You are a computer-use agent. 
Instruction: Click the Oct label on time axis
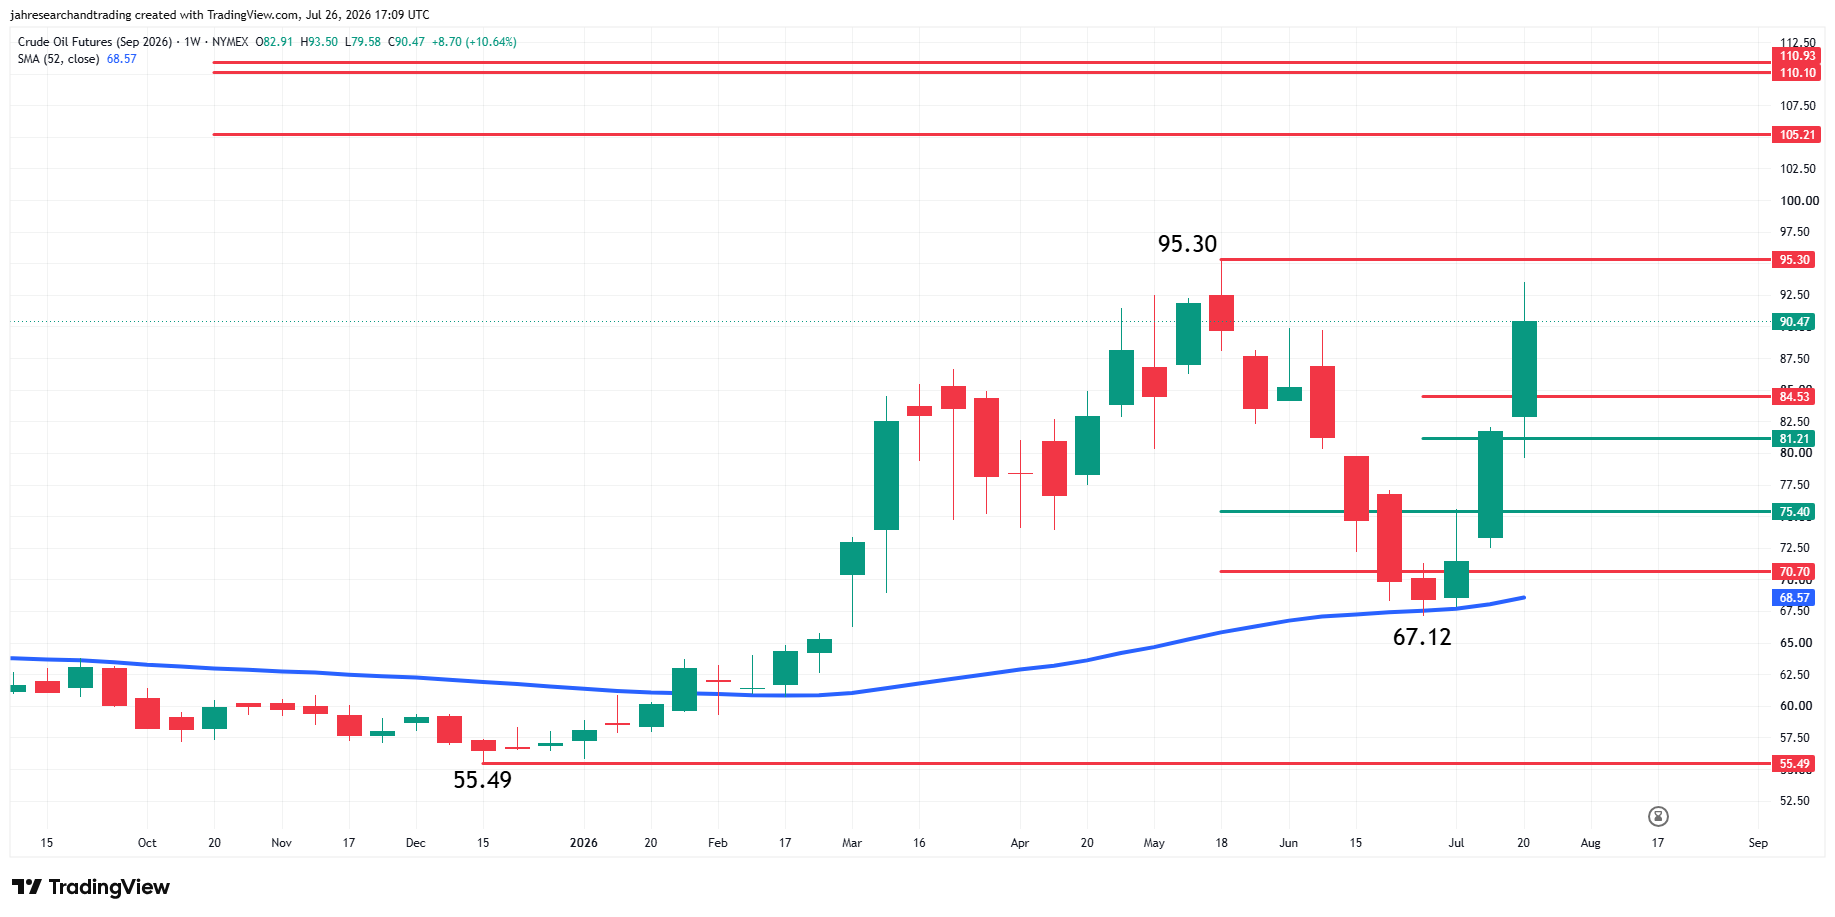point(147,843)
